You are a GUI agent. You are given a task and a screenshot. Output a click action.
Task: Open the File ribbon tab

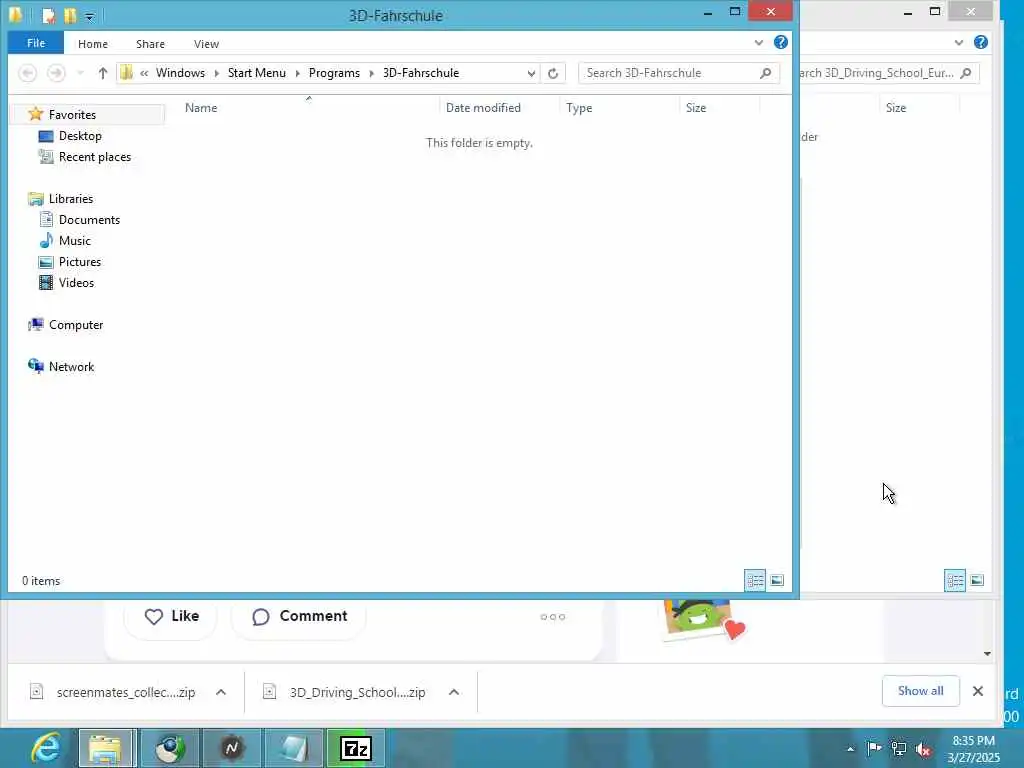(36, 43)
